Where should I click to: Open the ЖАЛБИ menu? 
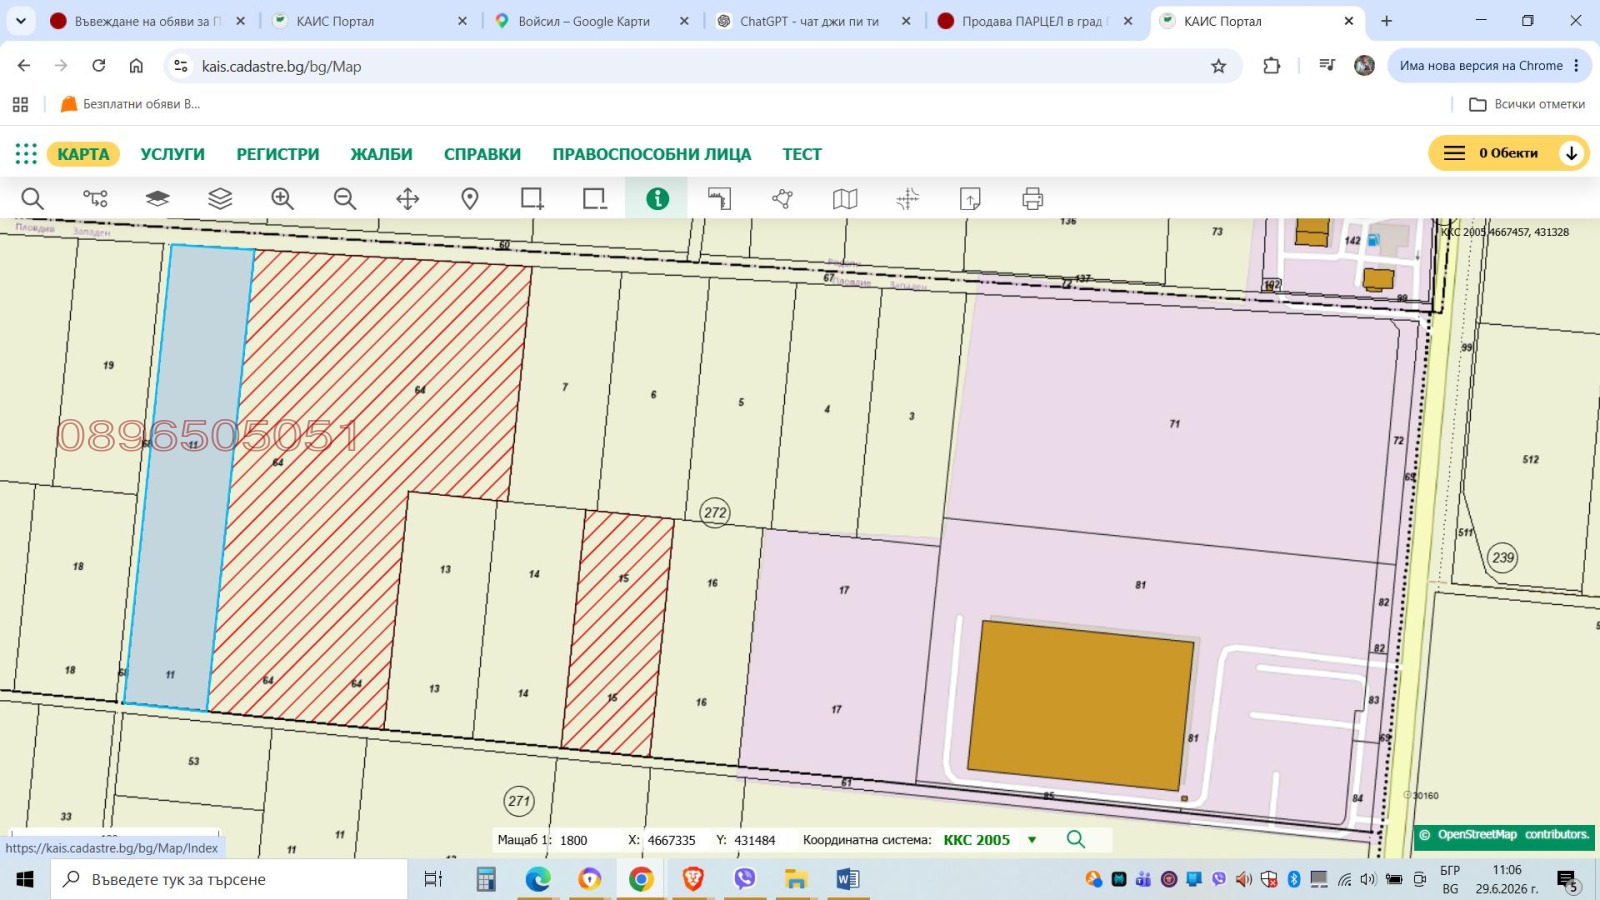[x=381, y=154]
